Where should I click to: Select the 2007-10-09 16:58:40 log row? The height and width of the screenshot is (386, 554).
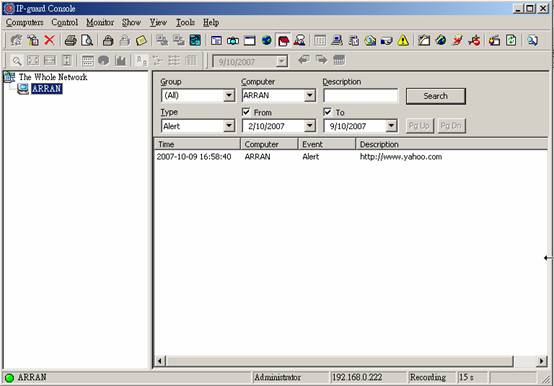tap(351, 157)
